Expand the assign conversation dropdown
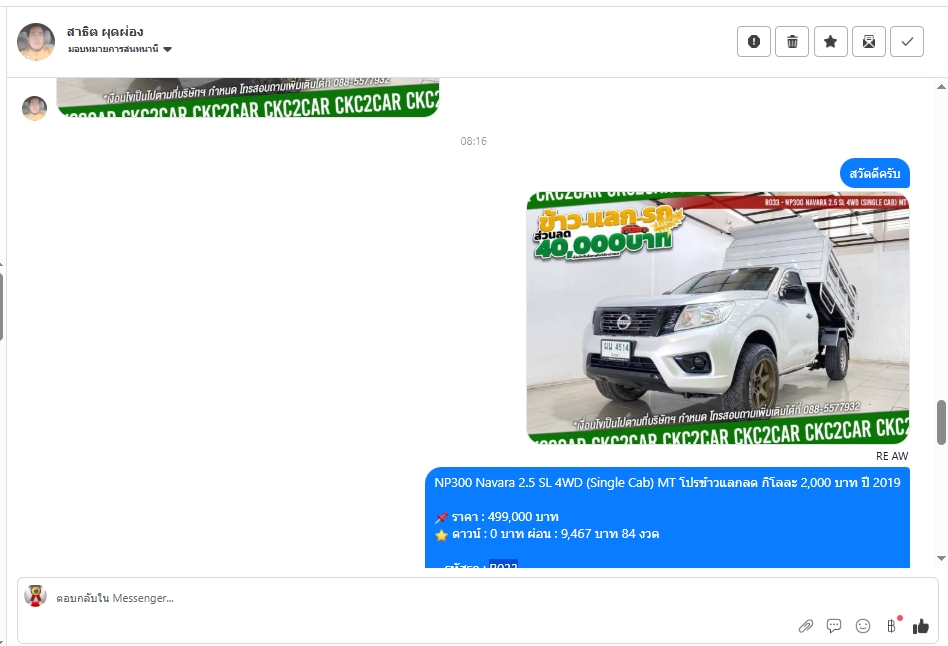This screenshot has width=948, height=646. [x=120, y=49]
